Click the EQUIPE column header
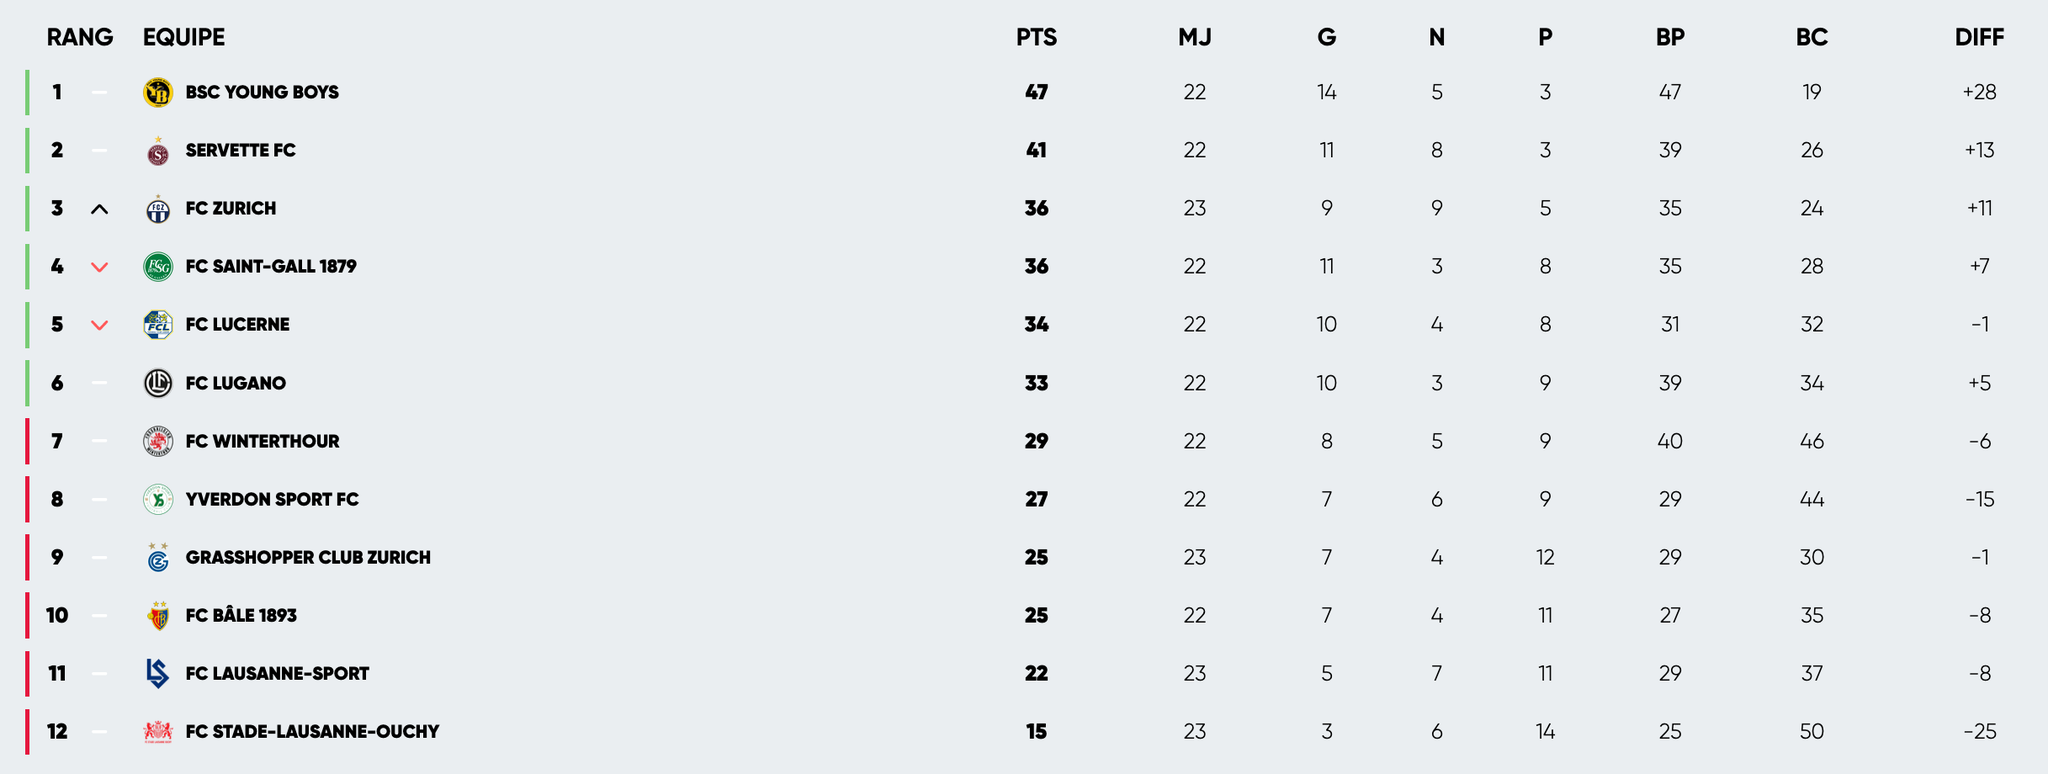The height and width of the screenshot is (774, 2048). (x=184, y=37)
